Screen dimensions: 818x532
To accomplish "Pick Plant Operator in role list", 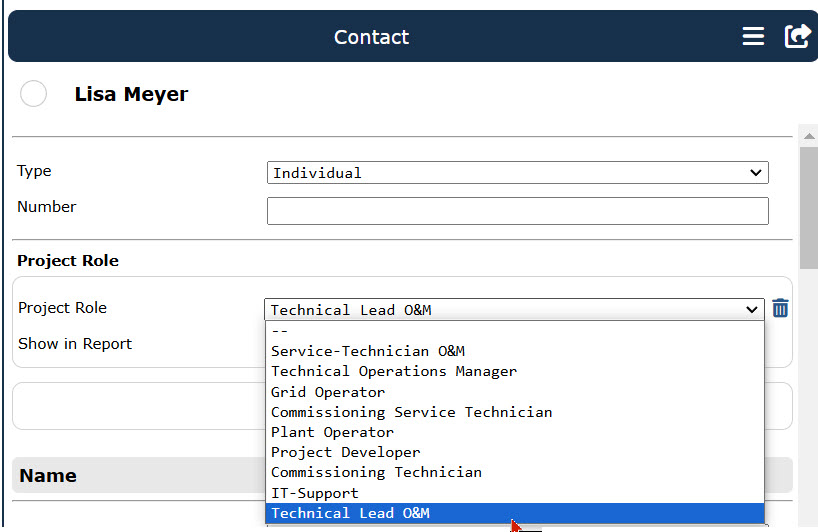I will pos(514,432).
